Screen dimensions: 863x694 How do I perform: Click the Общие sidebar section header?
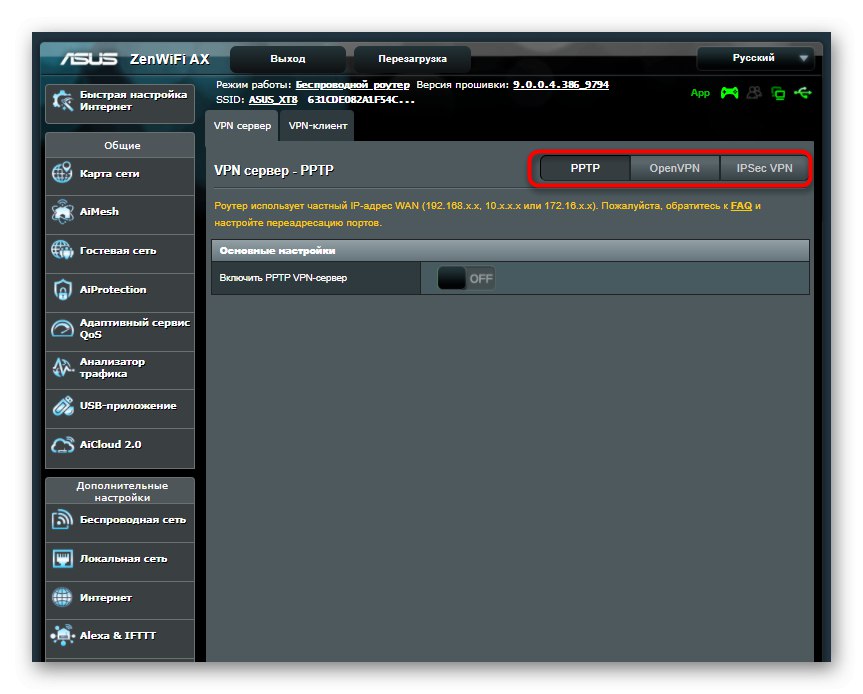(x=122, y=145)
